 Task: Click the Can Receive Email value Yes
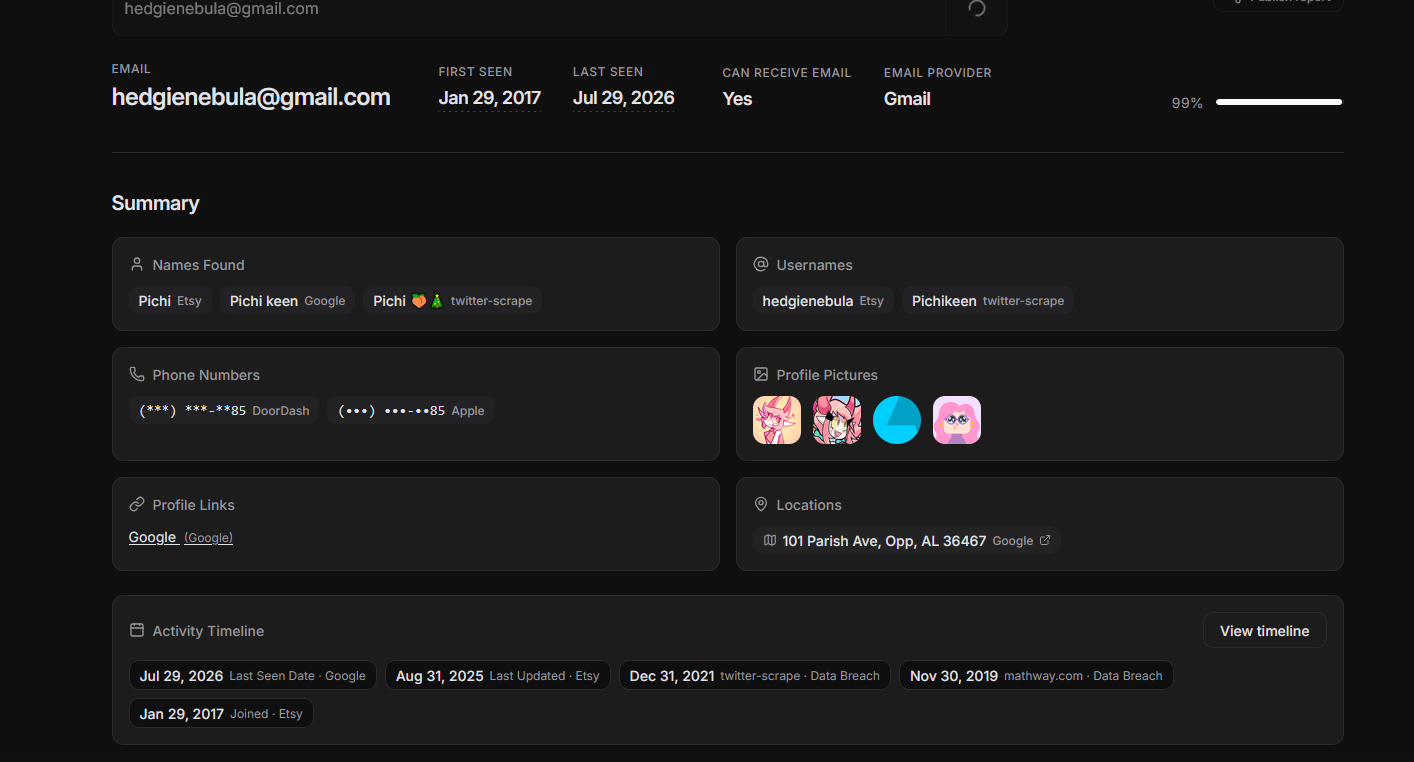[x=738, y=99]
